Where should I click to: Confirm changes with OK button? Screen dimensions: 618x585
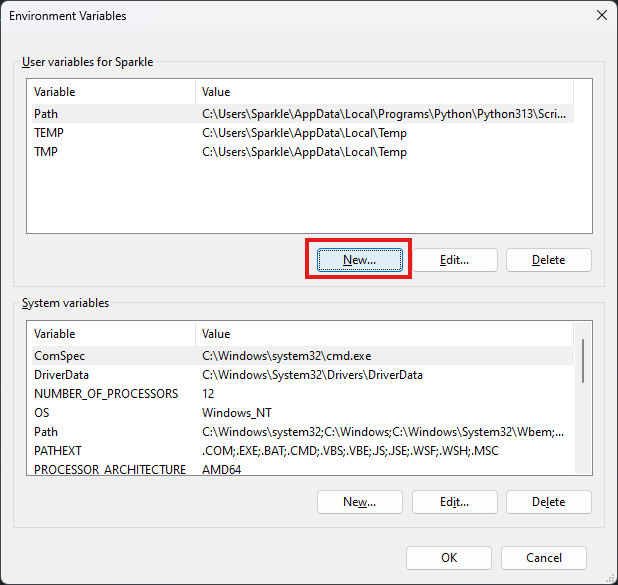click(x=449, y=557)
